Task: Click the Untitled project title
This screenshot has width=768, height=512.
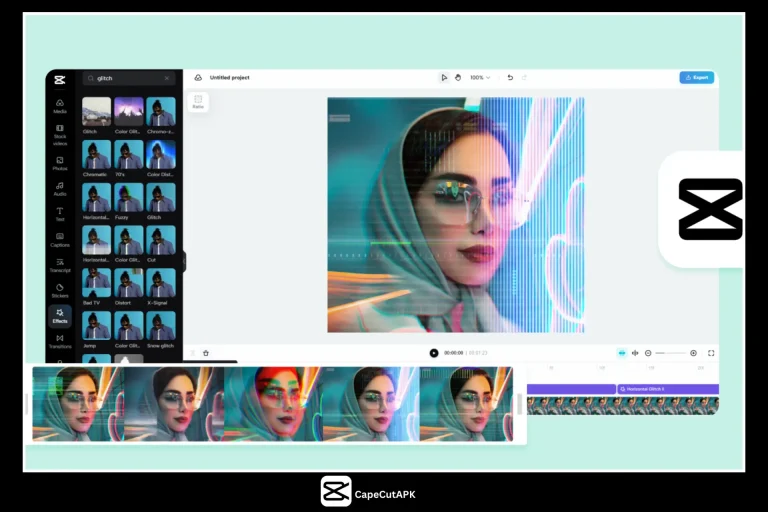Action: click(x=230, y=77)
